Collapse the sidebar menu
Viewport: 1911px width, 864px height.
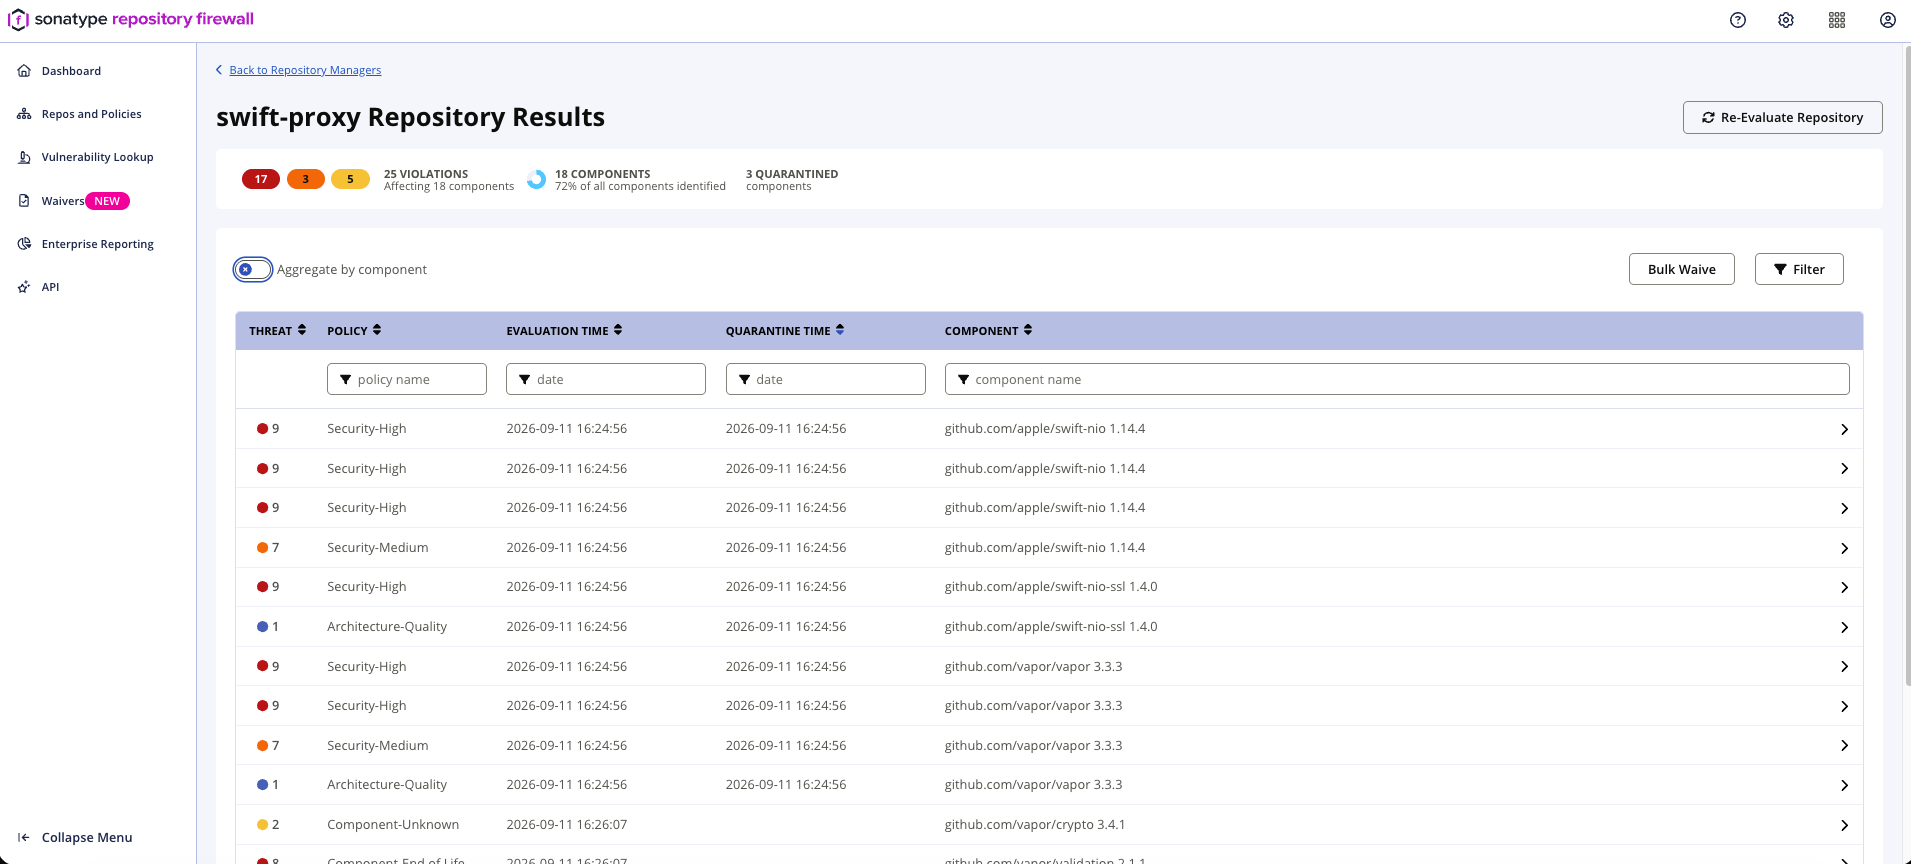tap(75, 838)
